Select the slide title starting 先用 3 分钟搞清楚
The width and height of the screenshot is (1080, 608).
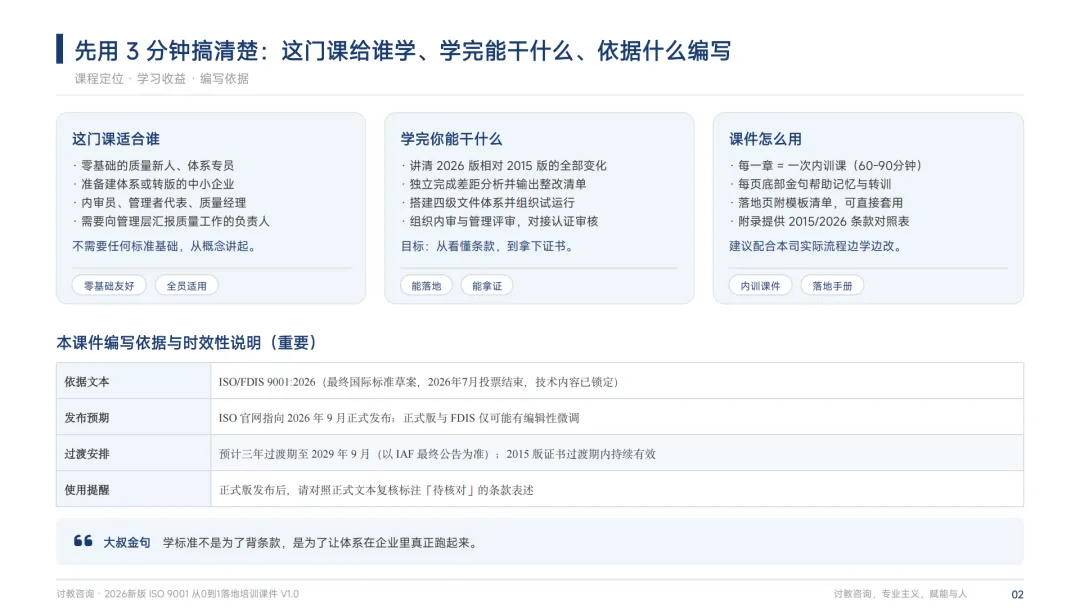pos(403,50)
